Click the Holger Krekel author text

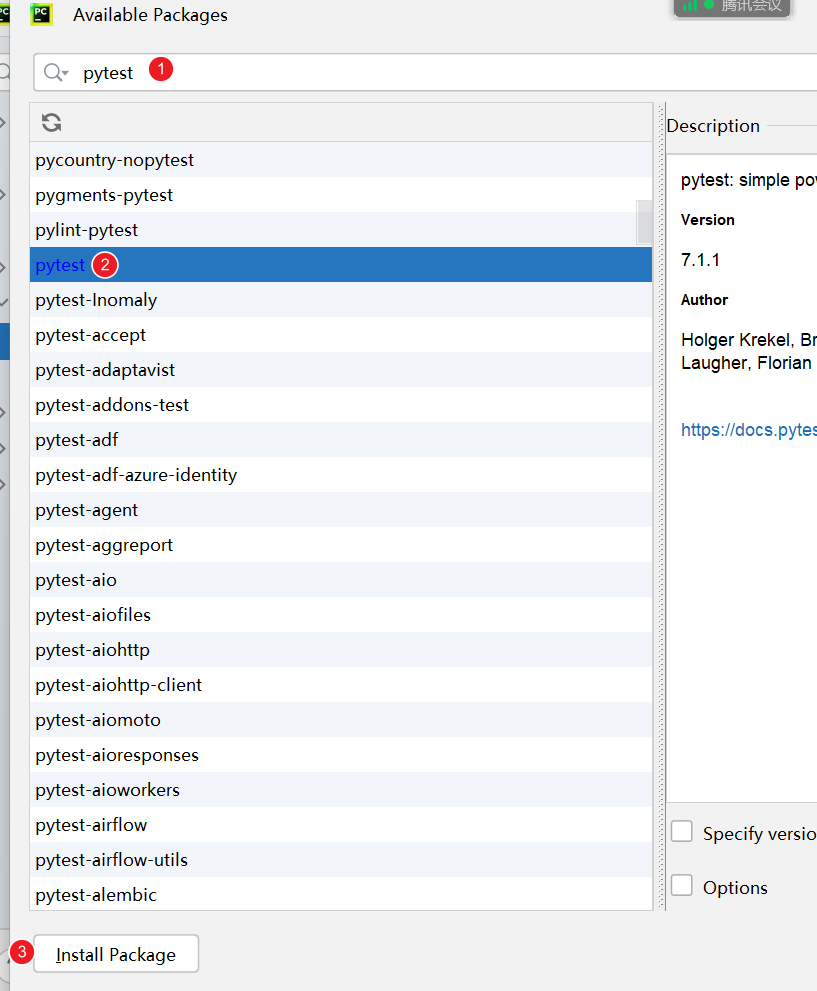click(749, 351)
